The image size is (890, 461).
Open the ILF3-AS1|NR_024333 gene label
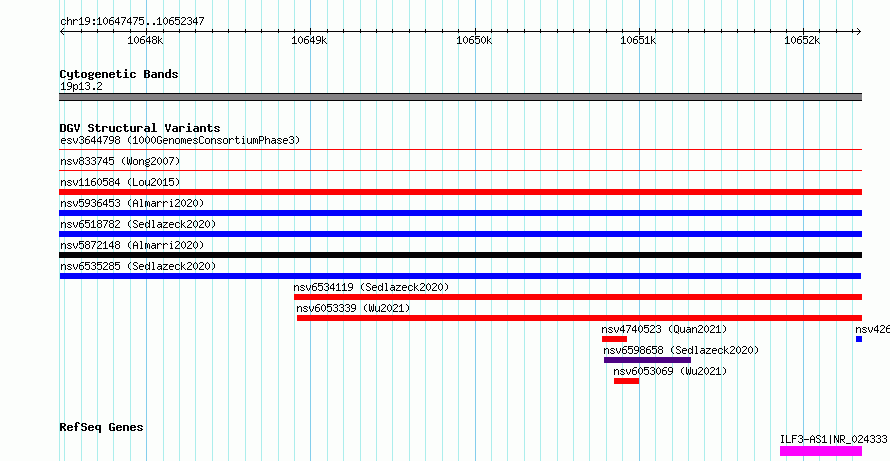834,439
